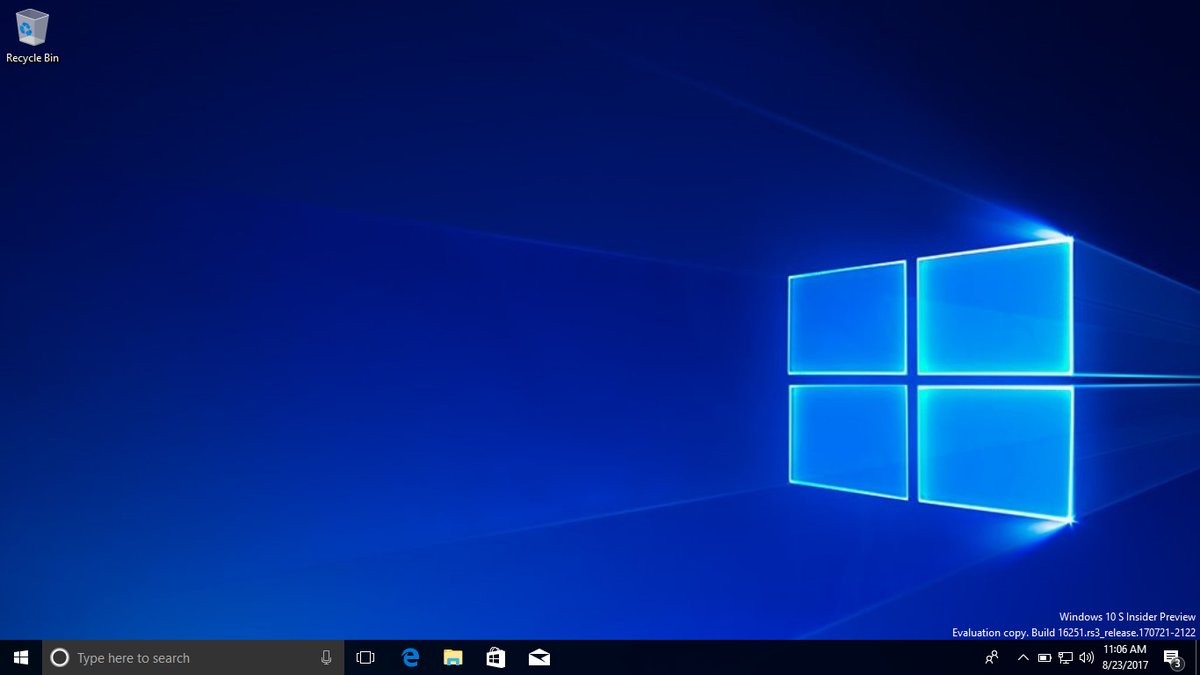Open the volume speaker control
The width and height of the screenshot is (1200, 675).
coord(1086,657)
